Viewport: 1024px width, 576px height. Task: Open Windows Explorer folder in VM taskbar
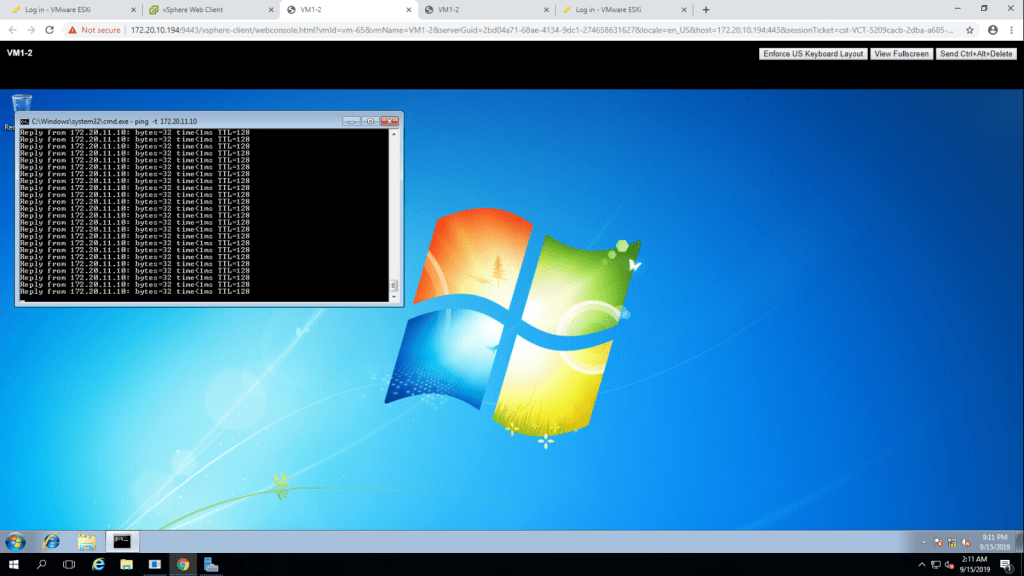point(87,541)
